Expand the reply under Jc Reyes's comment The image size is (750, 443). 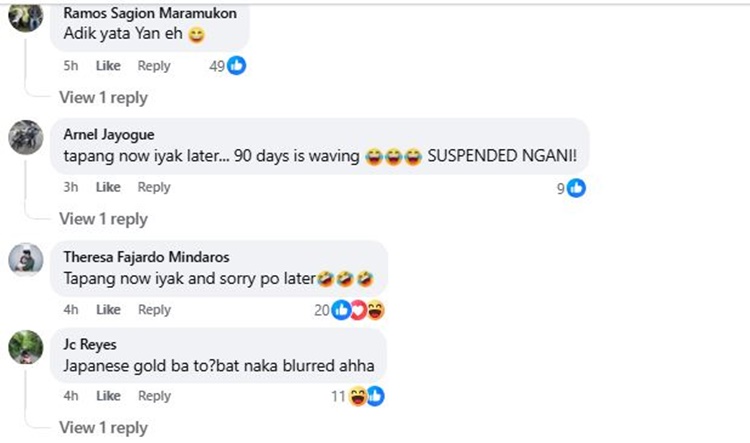(x=103, y=428)
